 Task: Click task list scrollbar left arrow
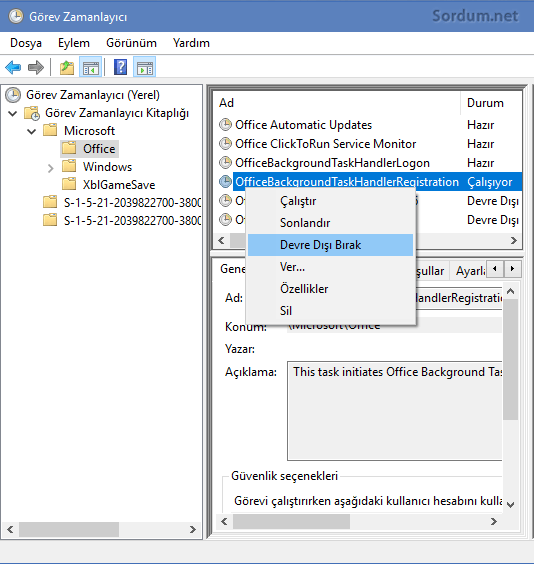point(222,240)
